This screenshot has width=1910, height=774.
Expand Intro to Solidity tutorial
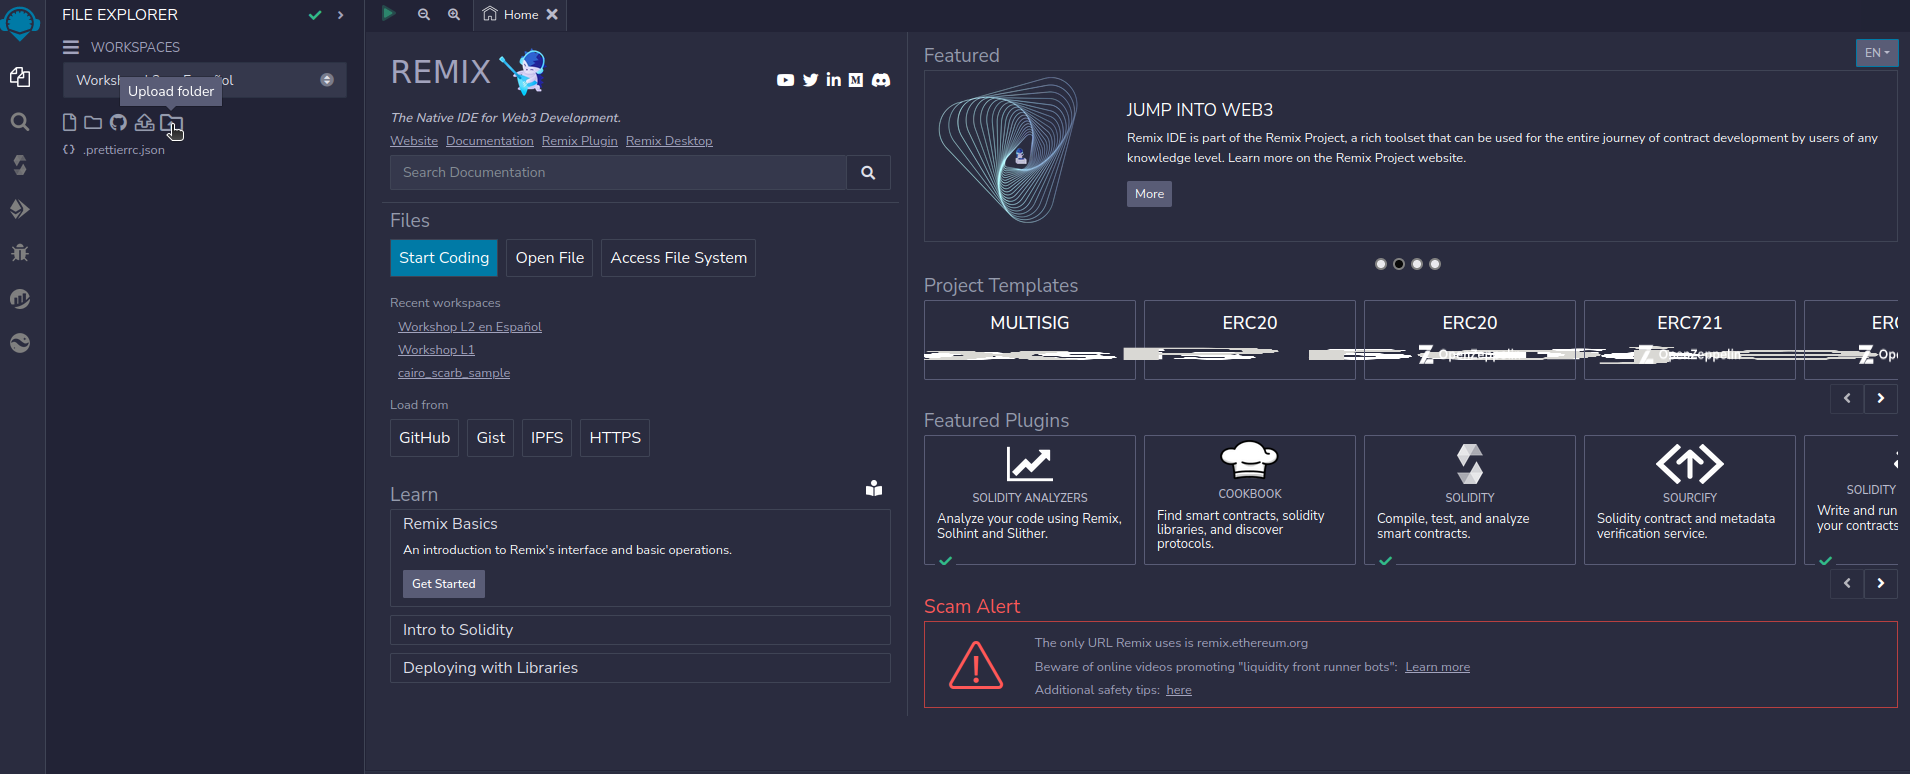pyautogui.click(x=640, y=630)
